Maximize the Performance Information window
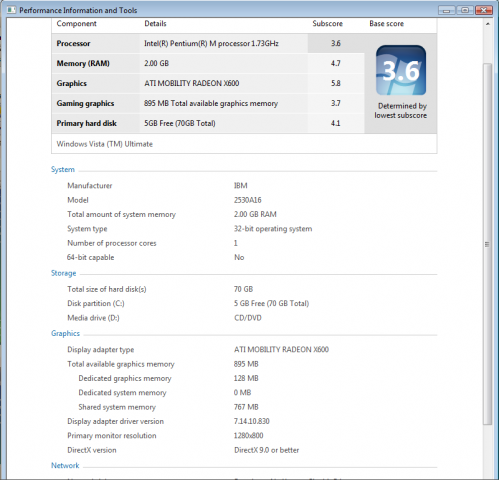 click(x=465, y=10)
